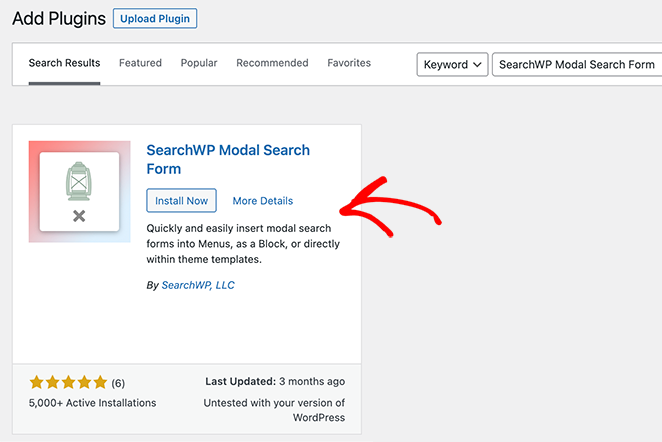The height and width of the screenshot is (442, 662).
Task: Click the Add Plugins page heading
Action: point(59,19)
